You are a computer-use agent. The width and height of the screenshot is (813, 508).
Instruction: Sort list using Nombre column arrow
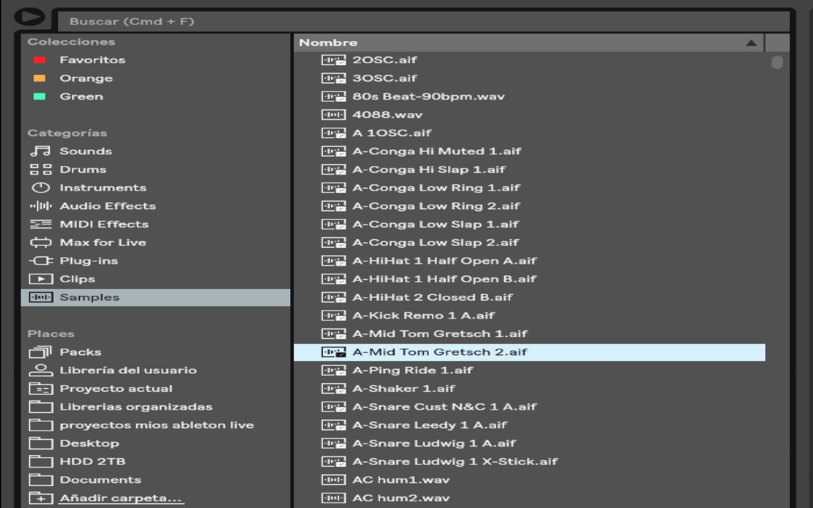click(x=751, y=43)
